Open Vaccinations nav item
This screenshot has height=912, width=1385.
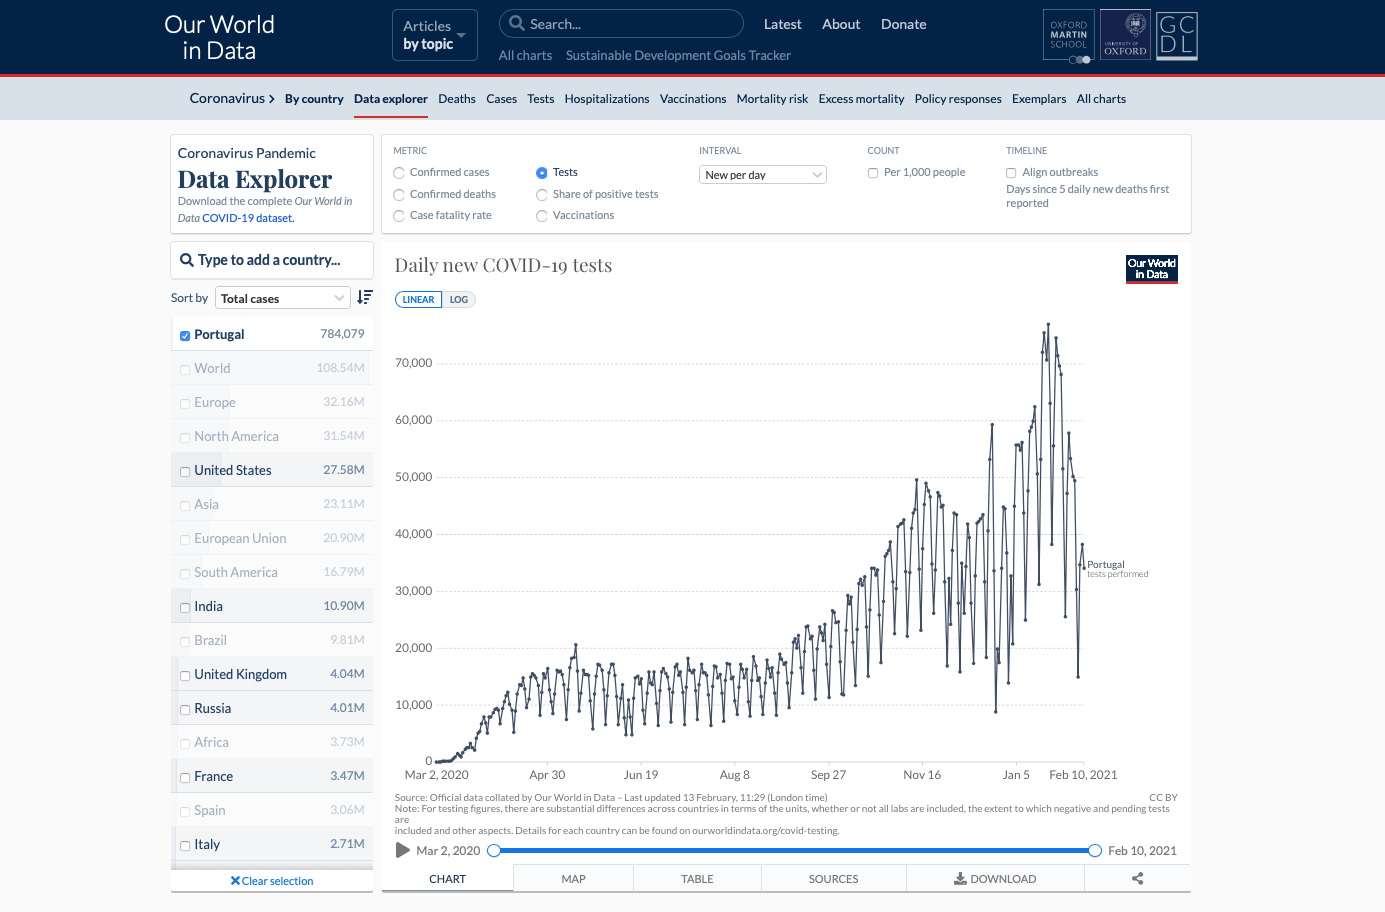pos(693,99)
